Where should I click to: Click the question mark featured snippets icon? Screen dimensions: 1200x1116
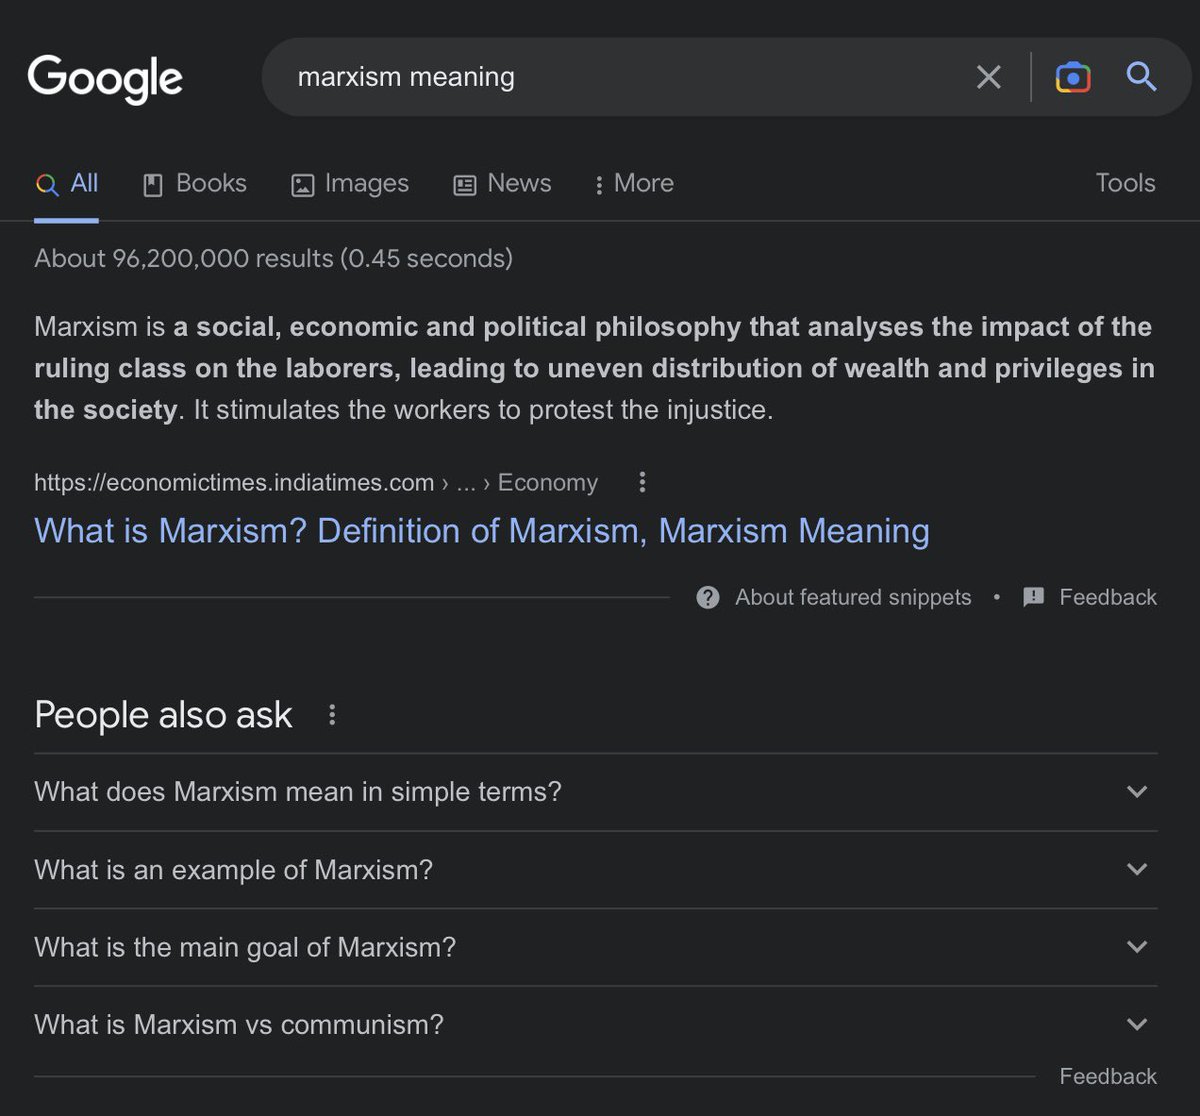click(x=708, y=597)
